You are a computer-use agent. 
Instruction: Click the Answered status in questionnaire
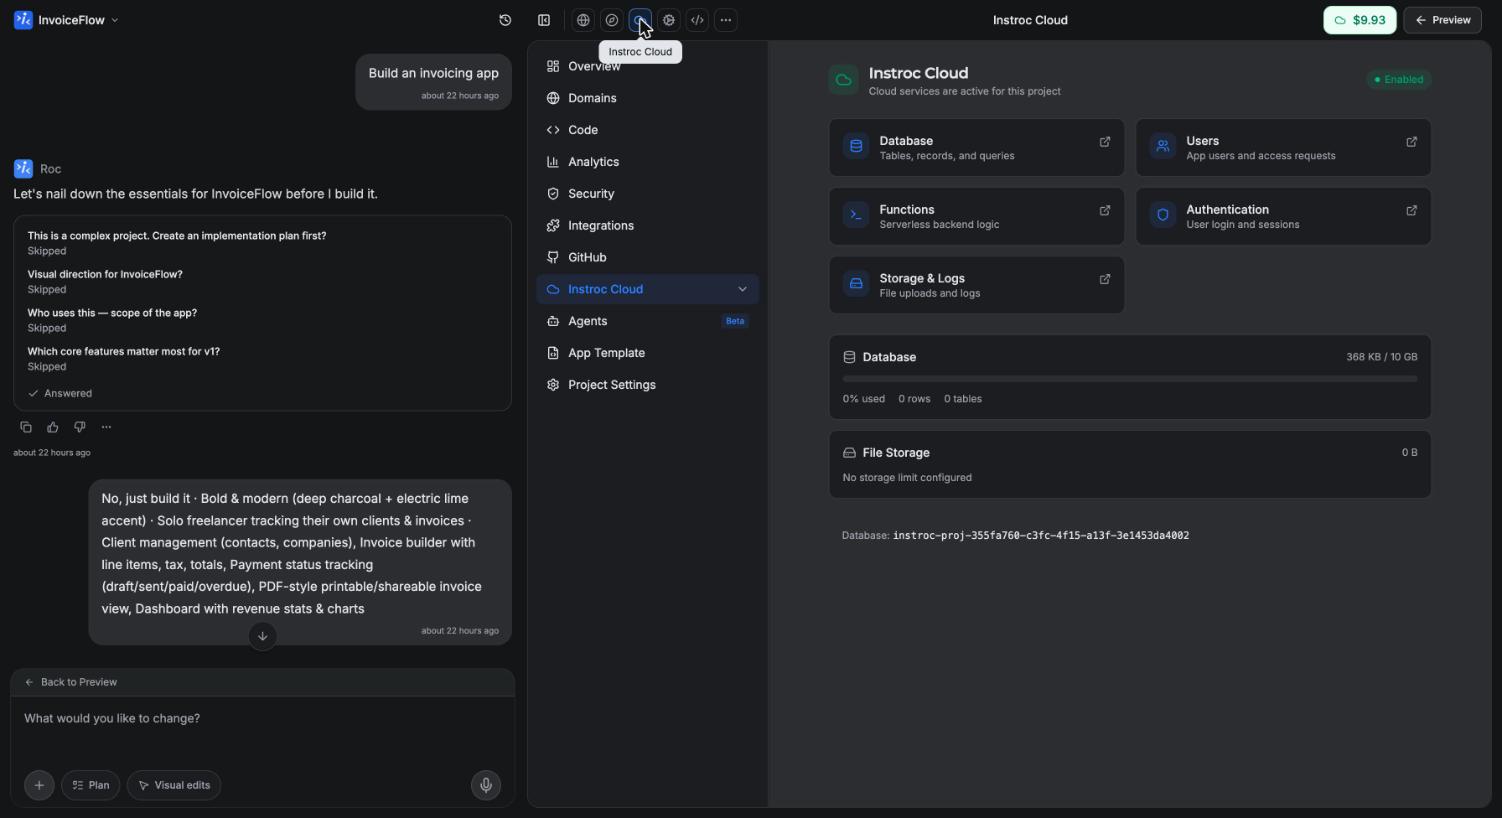pyautogui.click(x=60, y=394)
